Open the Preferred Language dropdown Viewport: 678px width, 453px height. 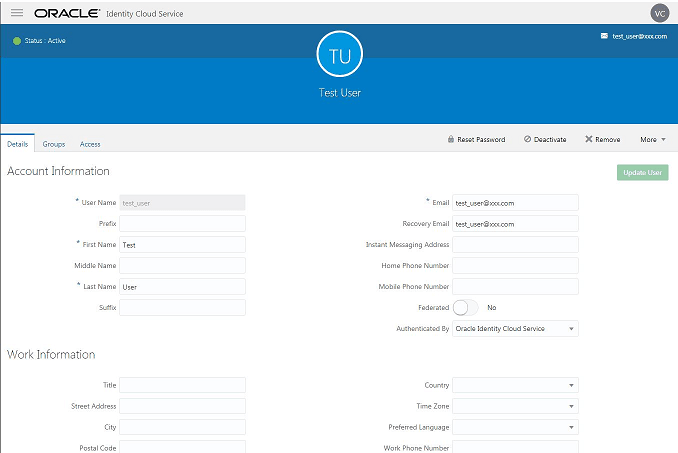(515, 427)
